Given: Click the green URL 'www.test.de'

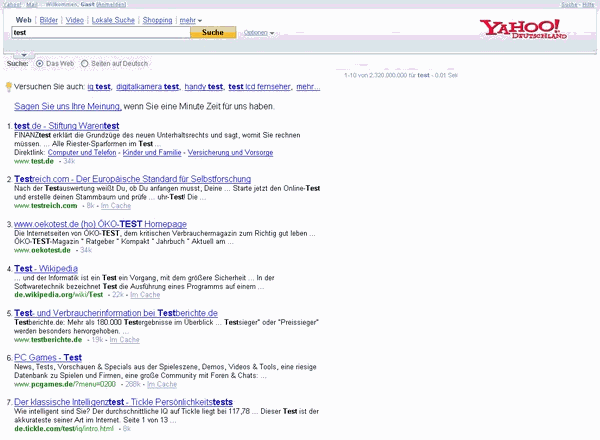Looking at the screenshot, I should [x=34, y=161].
